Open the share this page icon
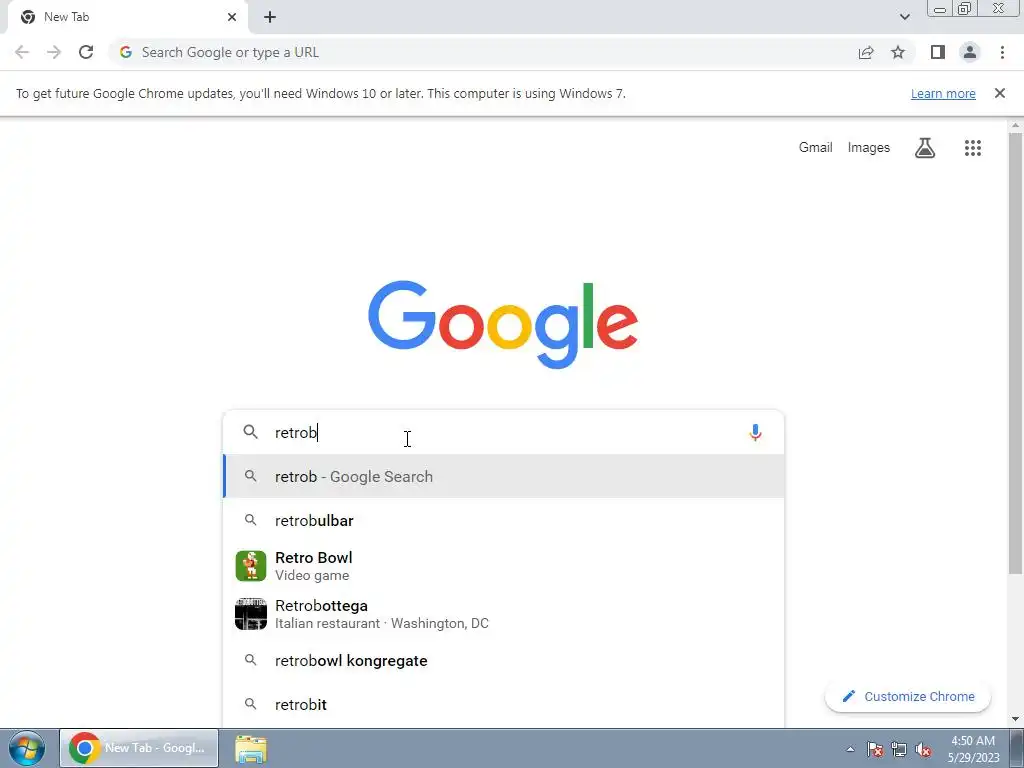This screenshot has height=768, width=1024. (866, 52)
